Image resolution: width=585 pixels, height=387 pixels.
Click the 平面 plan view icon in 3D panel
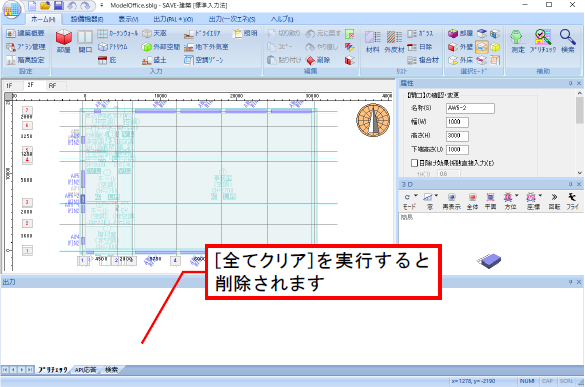(490, 201)
